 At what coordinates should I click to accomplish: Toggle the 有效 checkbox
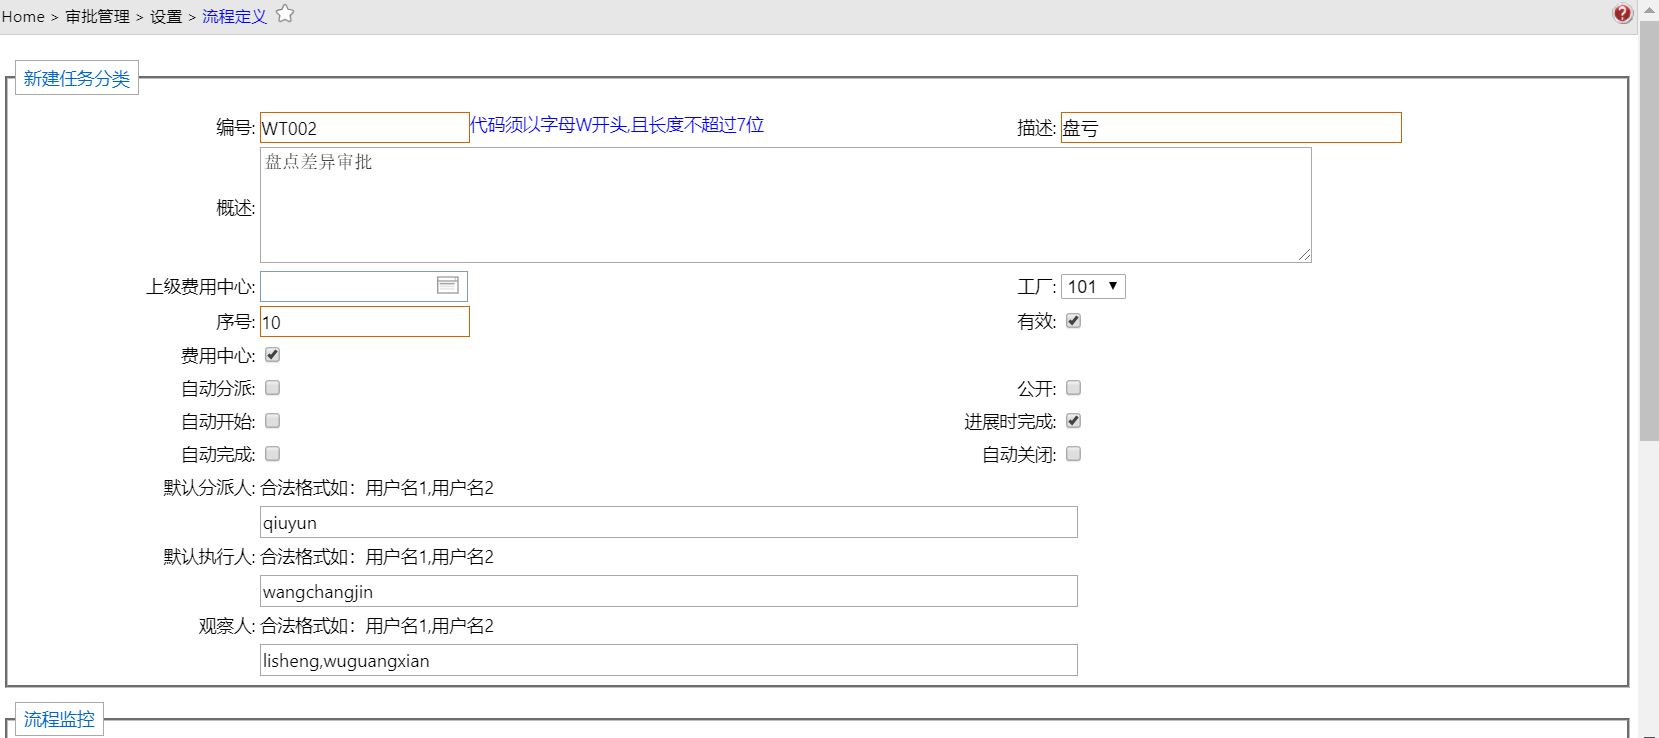[1073, 321]
